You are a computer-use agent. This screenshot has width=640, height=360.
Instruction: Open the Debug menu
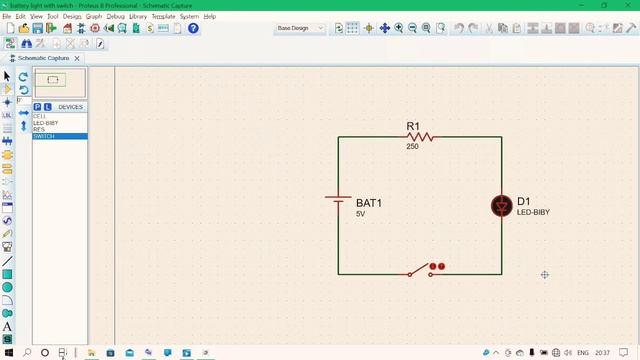pos(116,17)
